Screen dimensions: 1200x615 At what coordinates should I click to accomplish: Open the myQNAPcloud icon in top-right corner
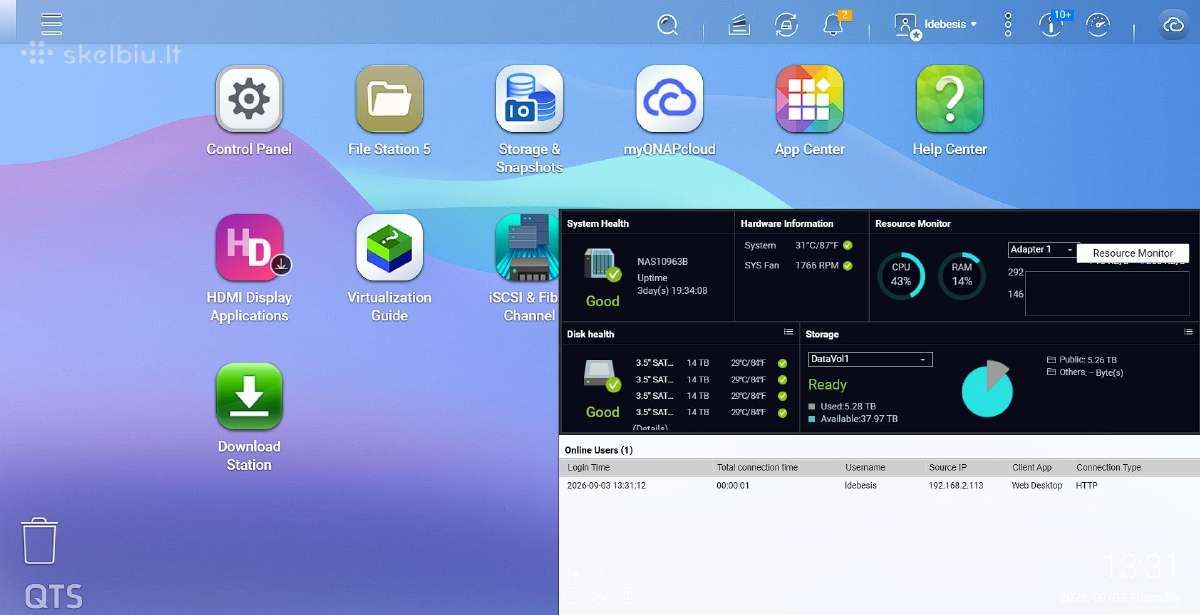click(1173, 25)
